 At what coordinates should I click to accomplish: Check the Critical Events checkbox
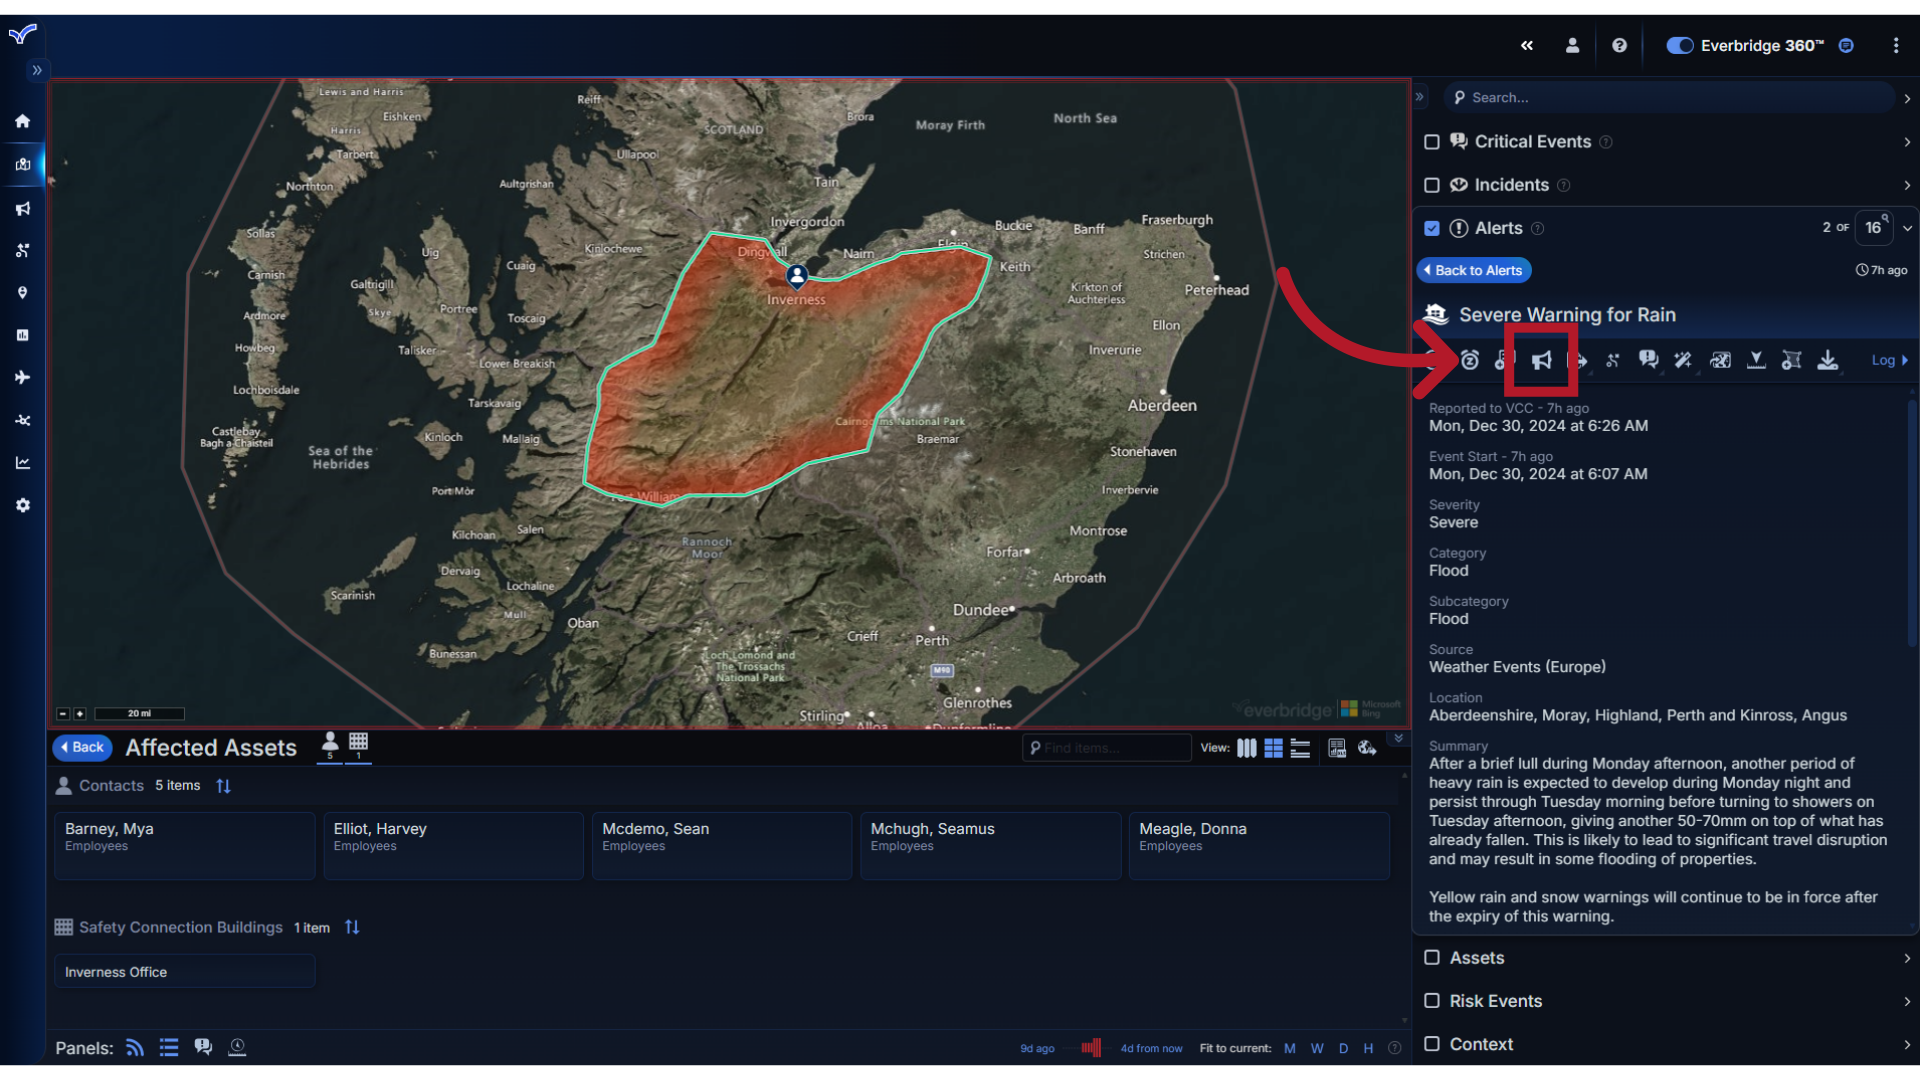click(1432, 142)
